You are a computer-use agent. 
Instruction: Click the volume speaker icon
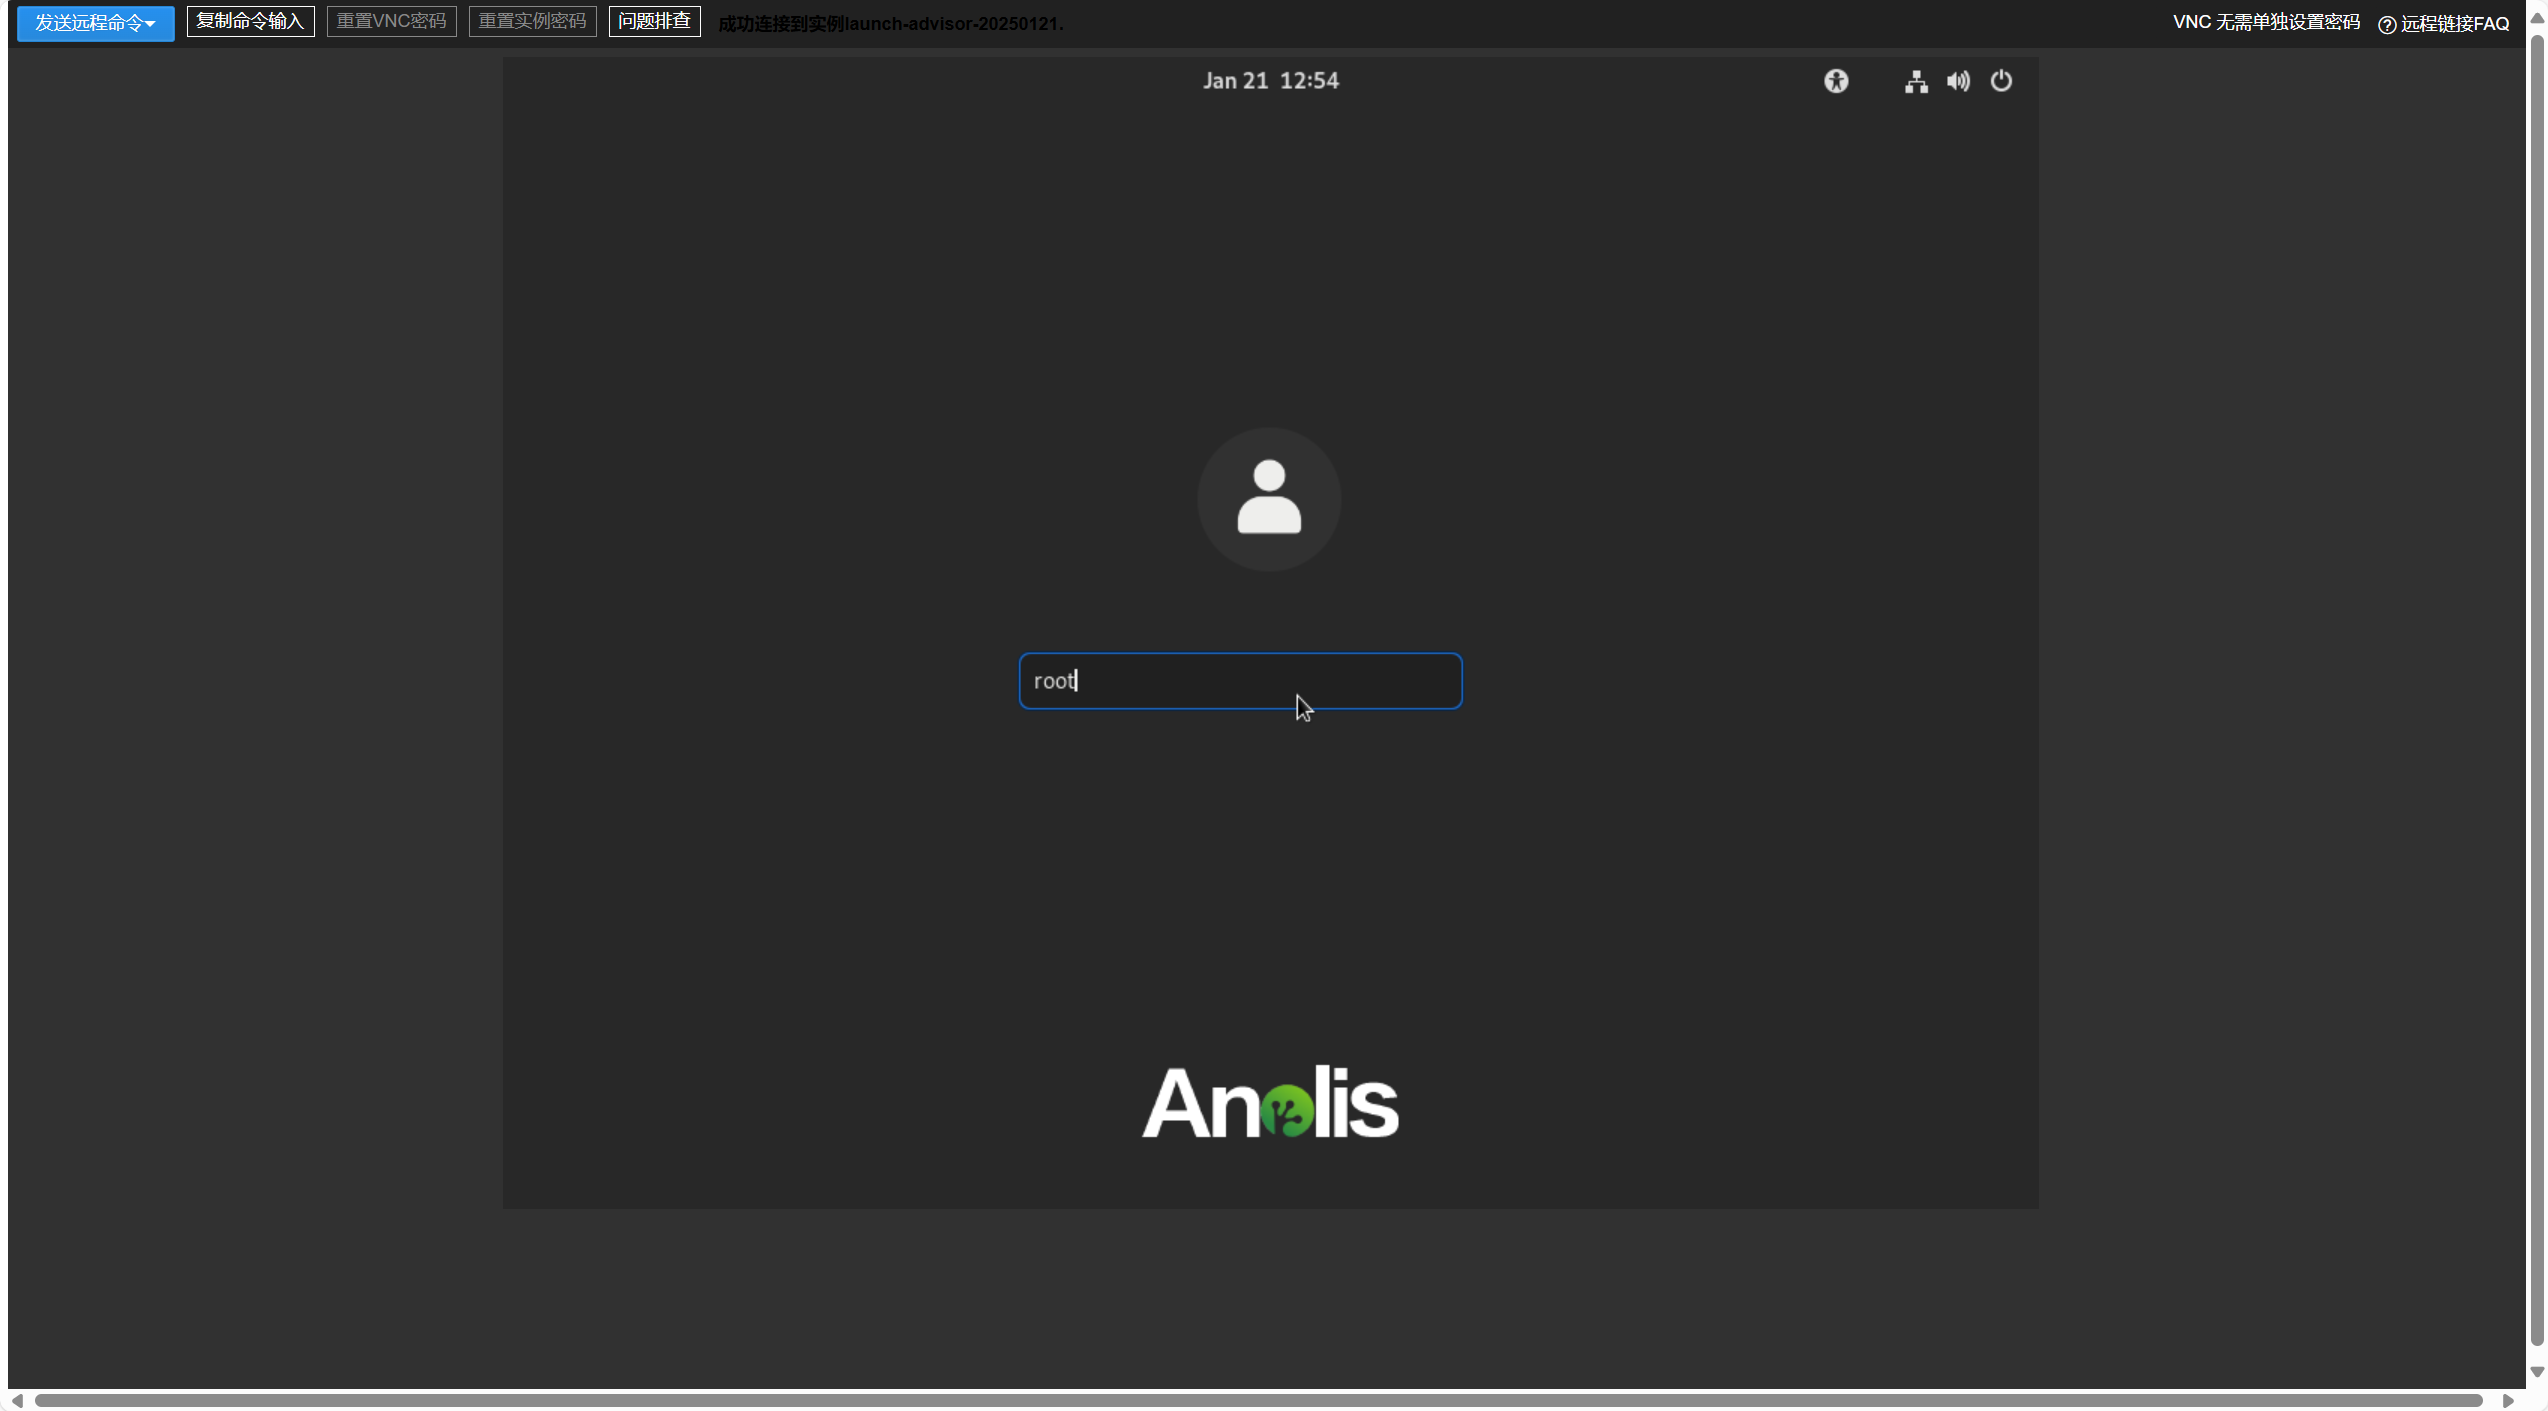coord(1958,81)
